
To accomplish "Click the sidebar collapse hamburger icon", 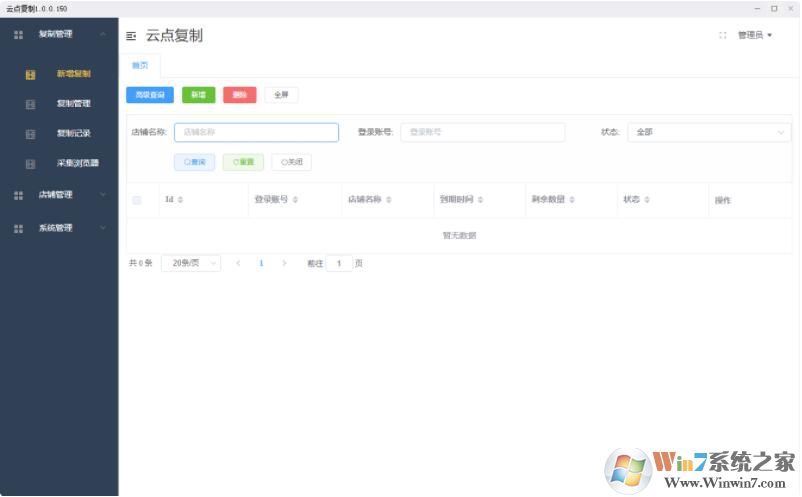I will click(131, 36).
